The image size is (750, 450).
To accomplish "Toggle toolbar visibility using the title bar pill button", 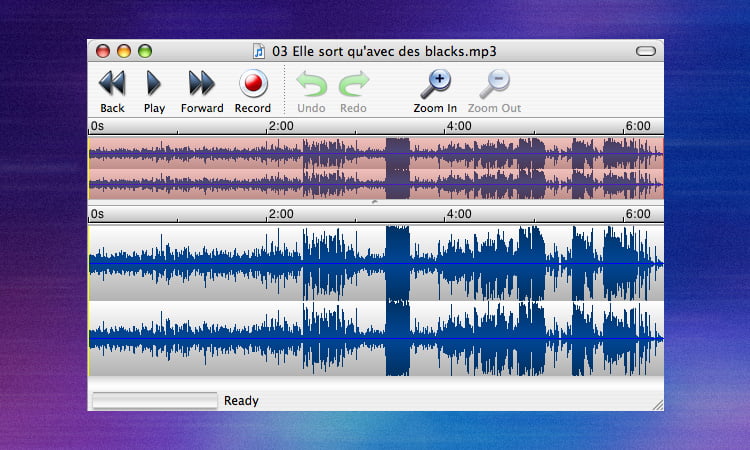I will [646, 51].
